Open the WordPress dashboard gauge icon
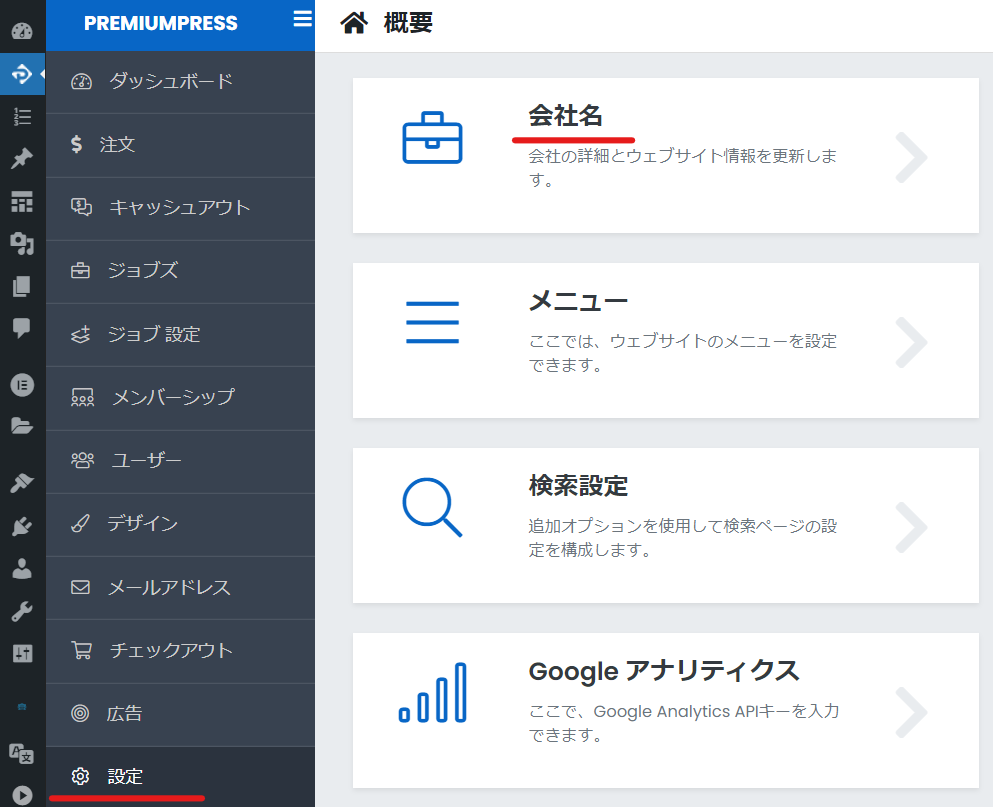The image size is (993, 807). (x=22, y=31)
